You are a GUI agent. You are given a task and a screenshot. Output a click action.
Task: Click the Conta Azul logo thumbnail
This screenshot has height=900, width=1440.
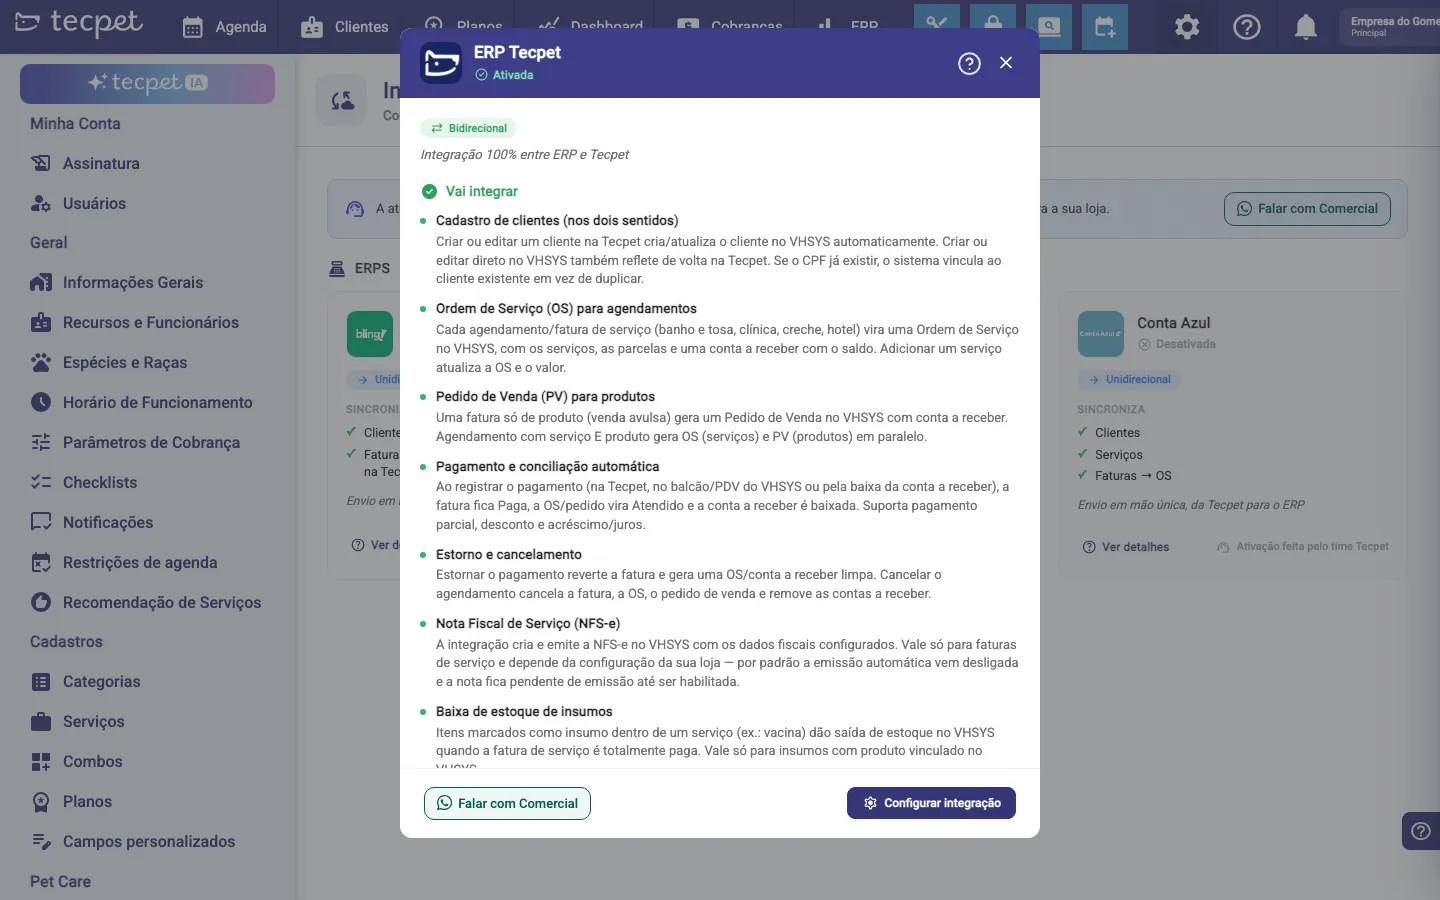click(1101, 334)
